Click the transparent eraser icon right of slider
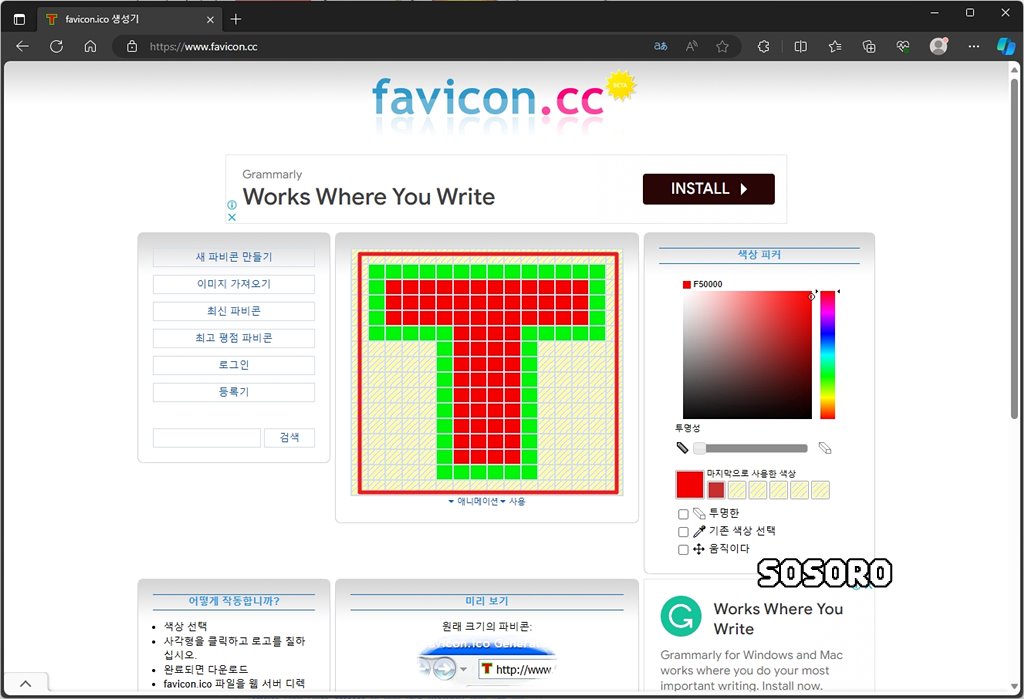 coord(825,448)
